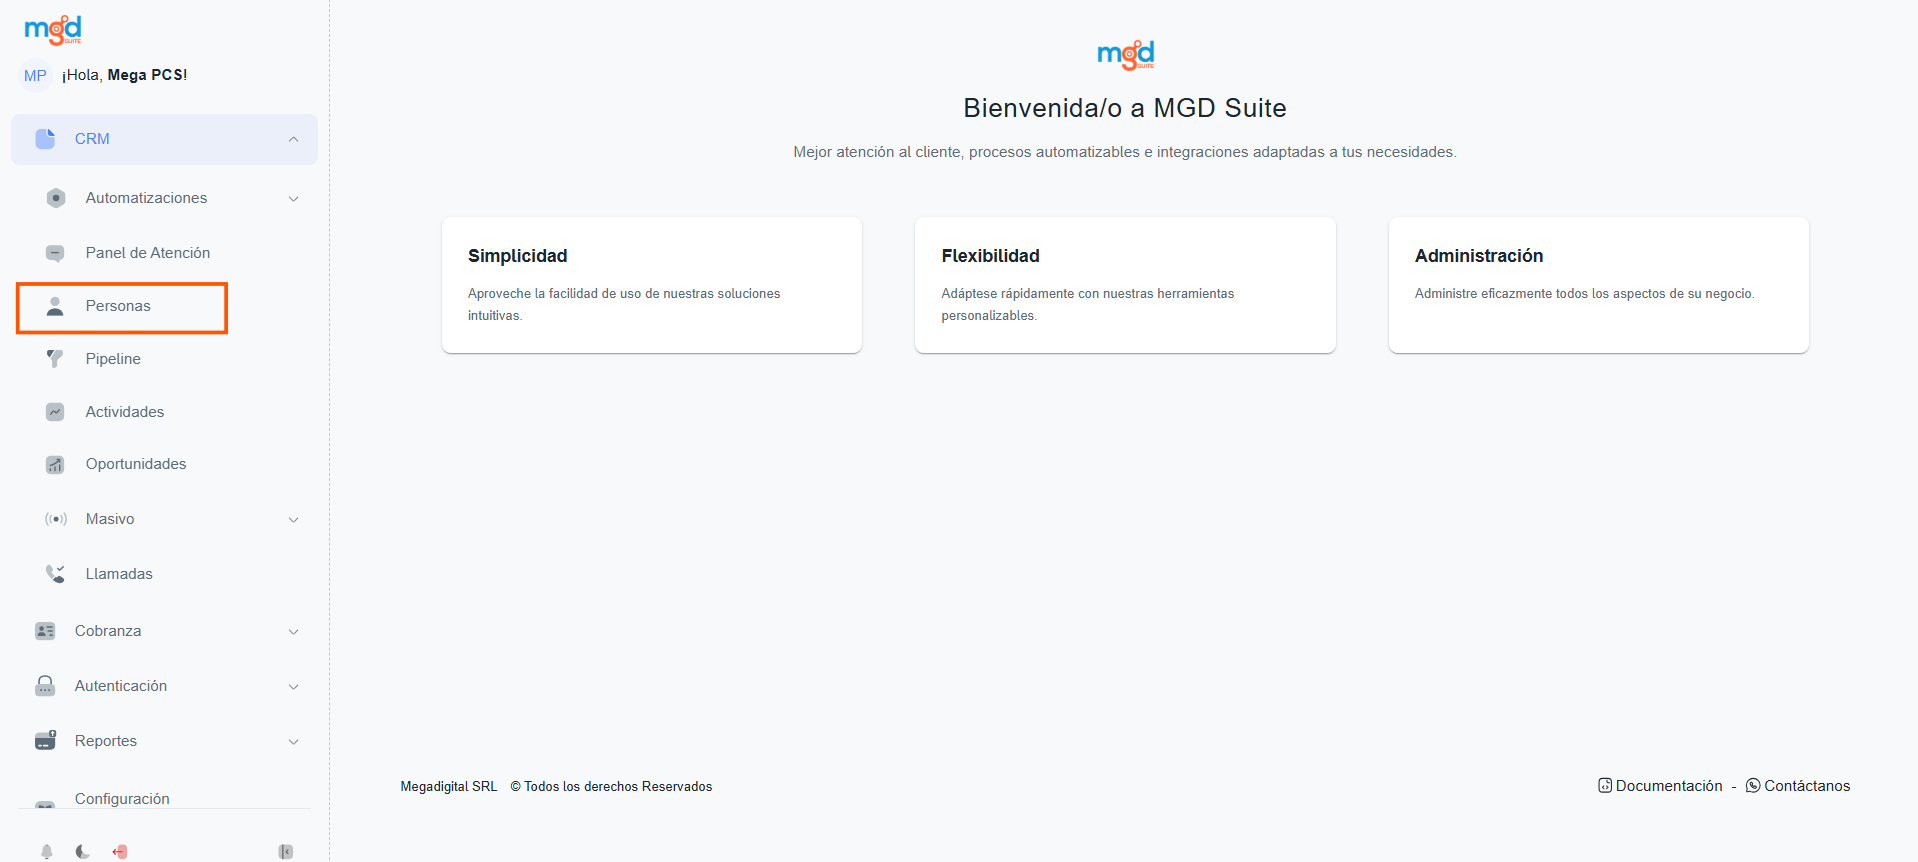Click the MP user avatar

[x=35, y=75]
